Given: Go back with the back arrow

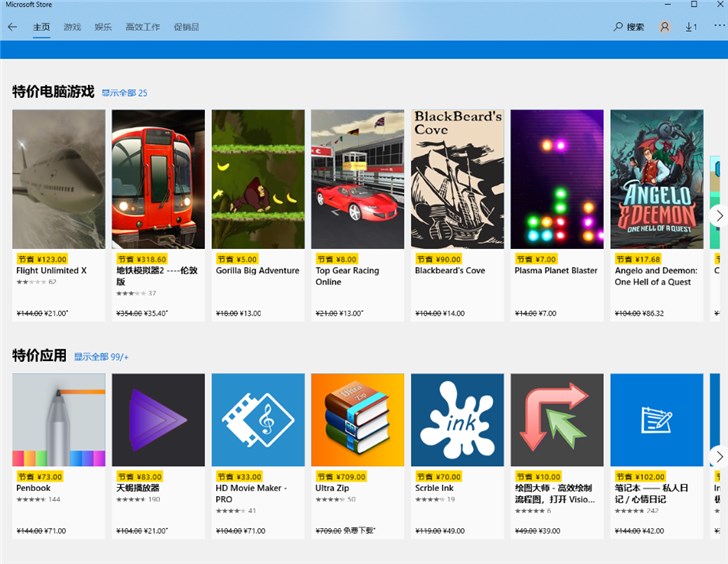Looking at the screenshot, I should click(x=13, y=27).
